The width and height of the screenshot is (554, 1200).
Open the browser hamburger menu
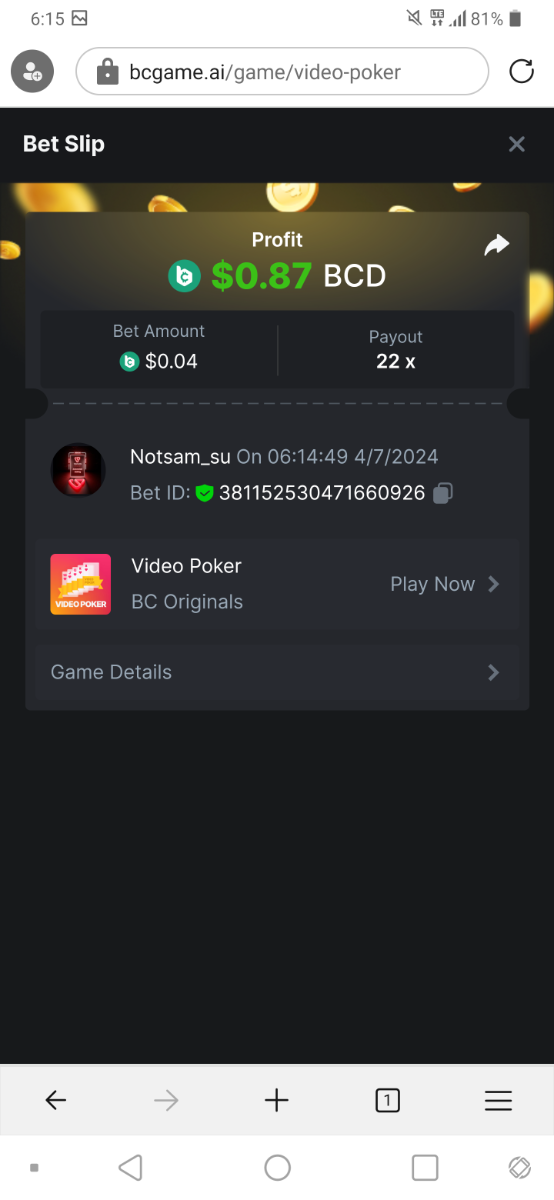click(498, 1101)
